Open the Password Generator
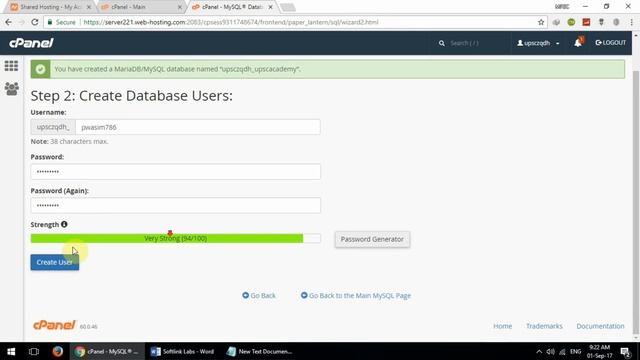The width and height of the screenshot is (640, 360). point(372,239)
